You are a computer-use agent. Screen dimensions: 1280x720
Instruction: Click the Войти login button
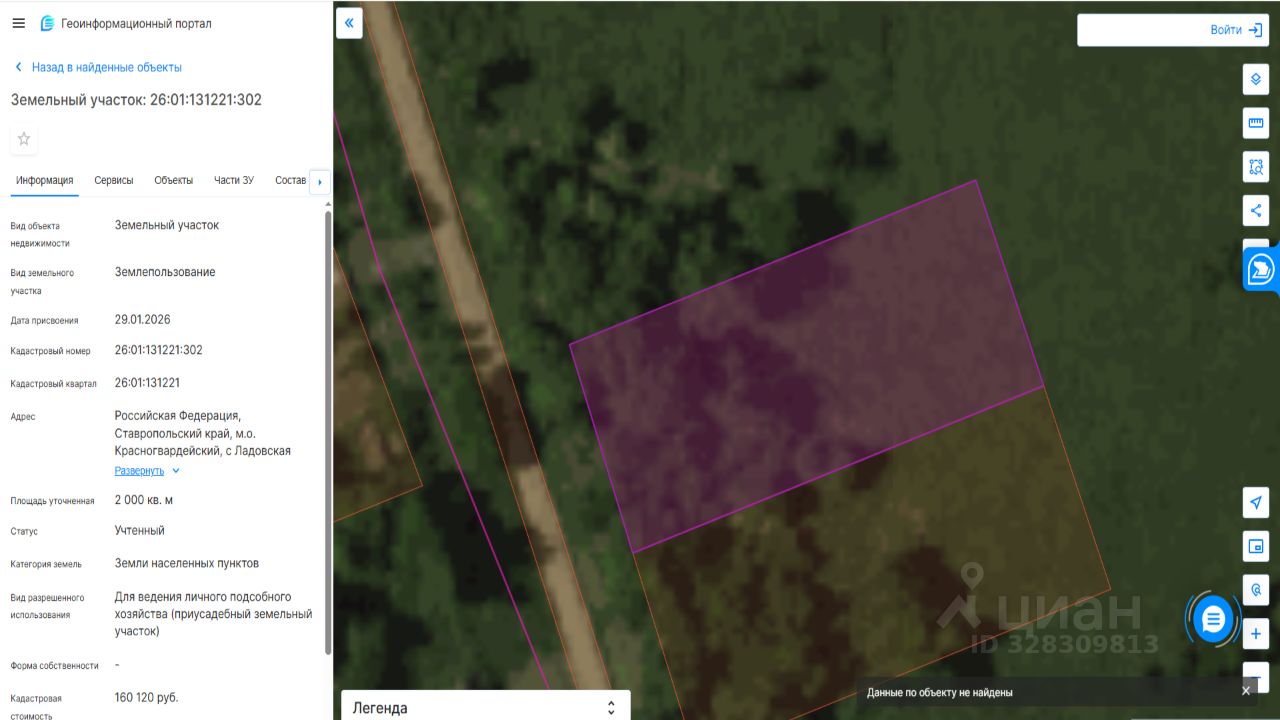click(x=1236, y=30)
